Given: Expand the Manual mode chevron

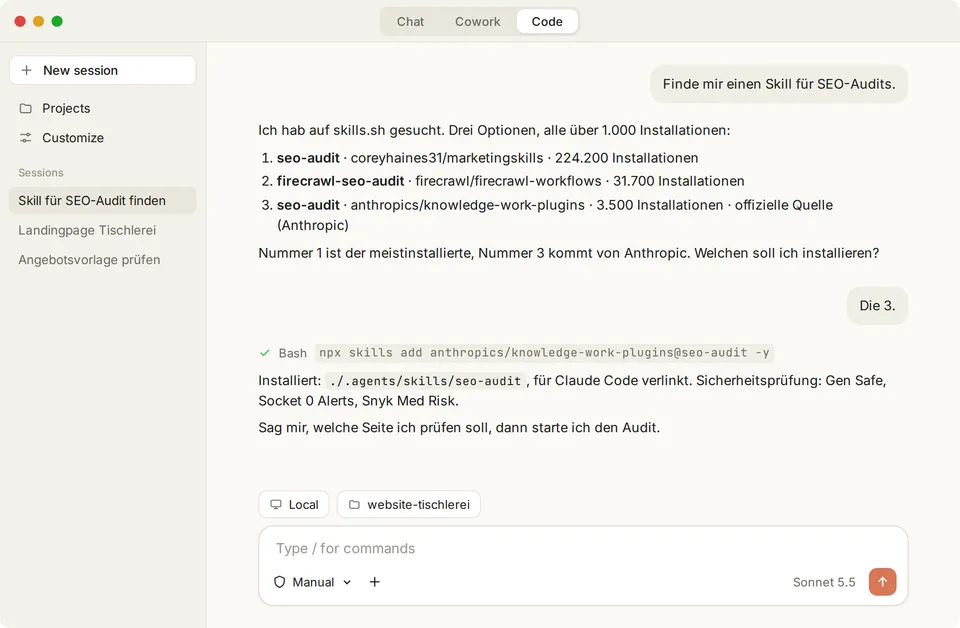Looking at the screenshot, I should pyautogui.click(x=347, y=582).
